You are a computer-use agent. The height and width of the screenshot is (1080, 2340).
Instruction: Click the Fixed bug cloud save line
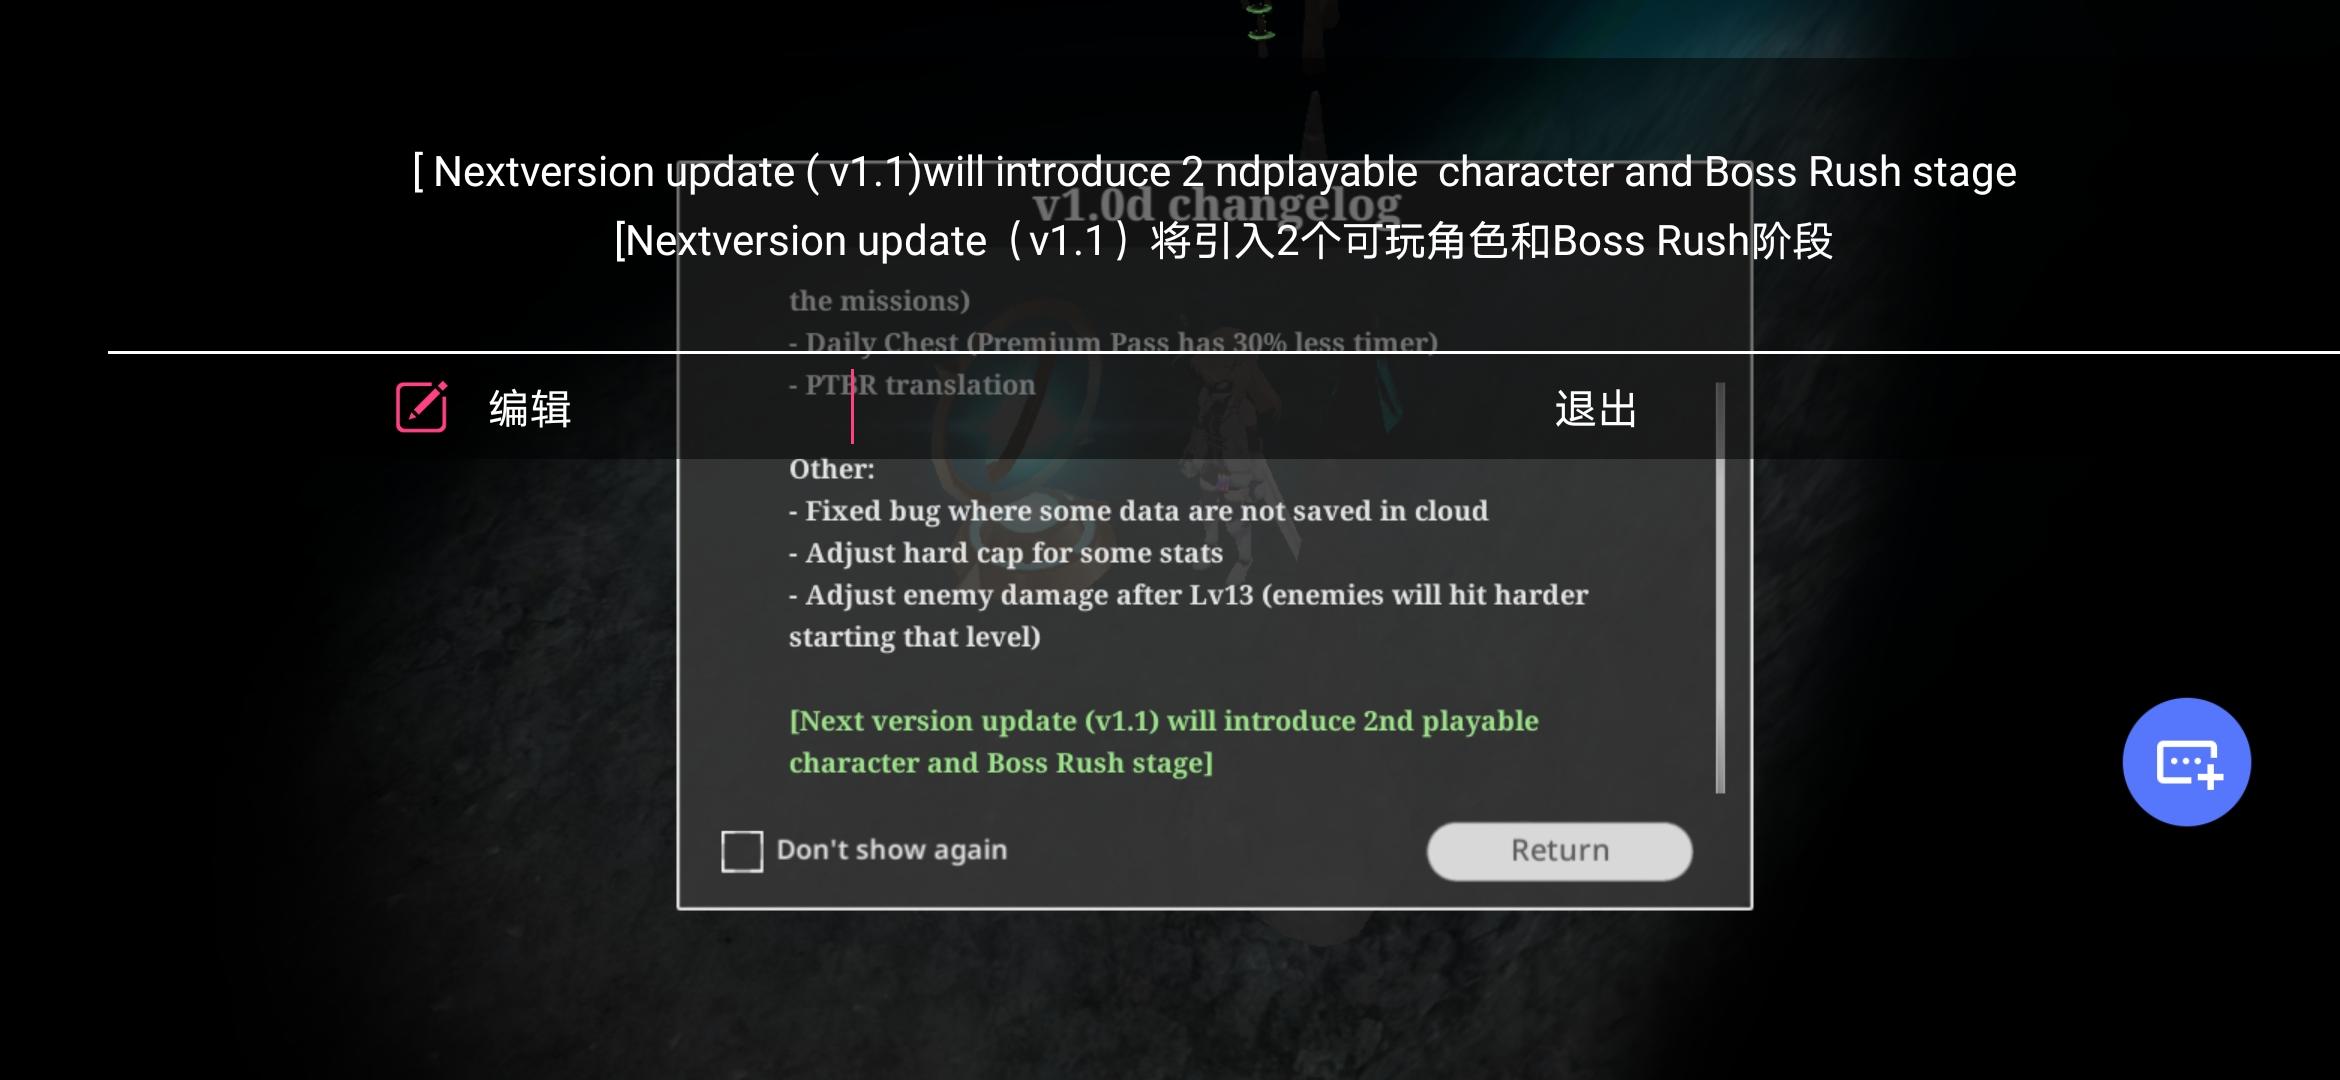[1138, 511]
